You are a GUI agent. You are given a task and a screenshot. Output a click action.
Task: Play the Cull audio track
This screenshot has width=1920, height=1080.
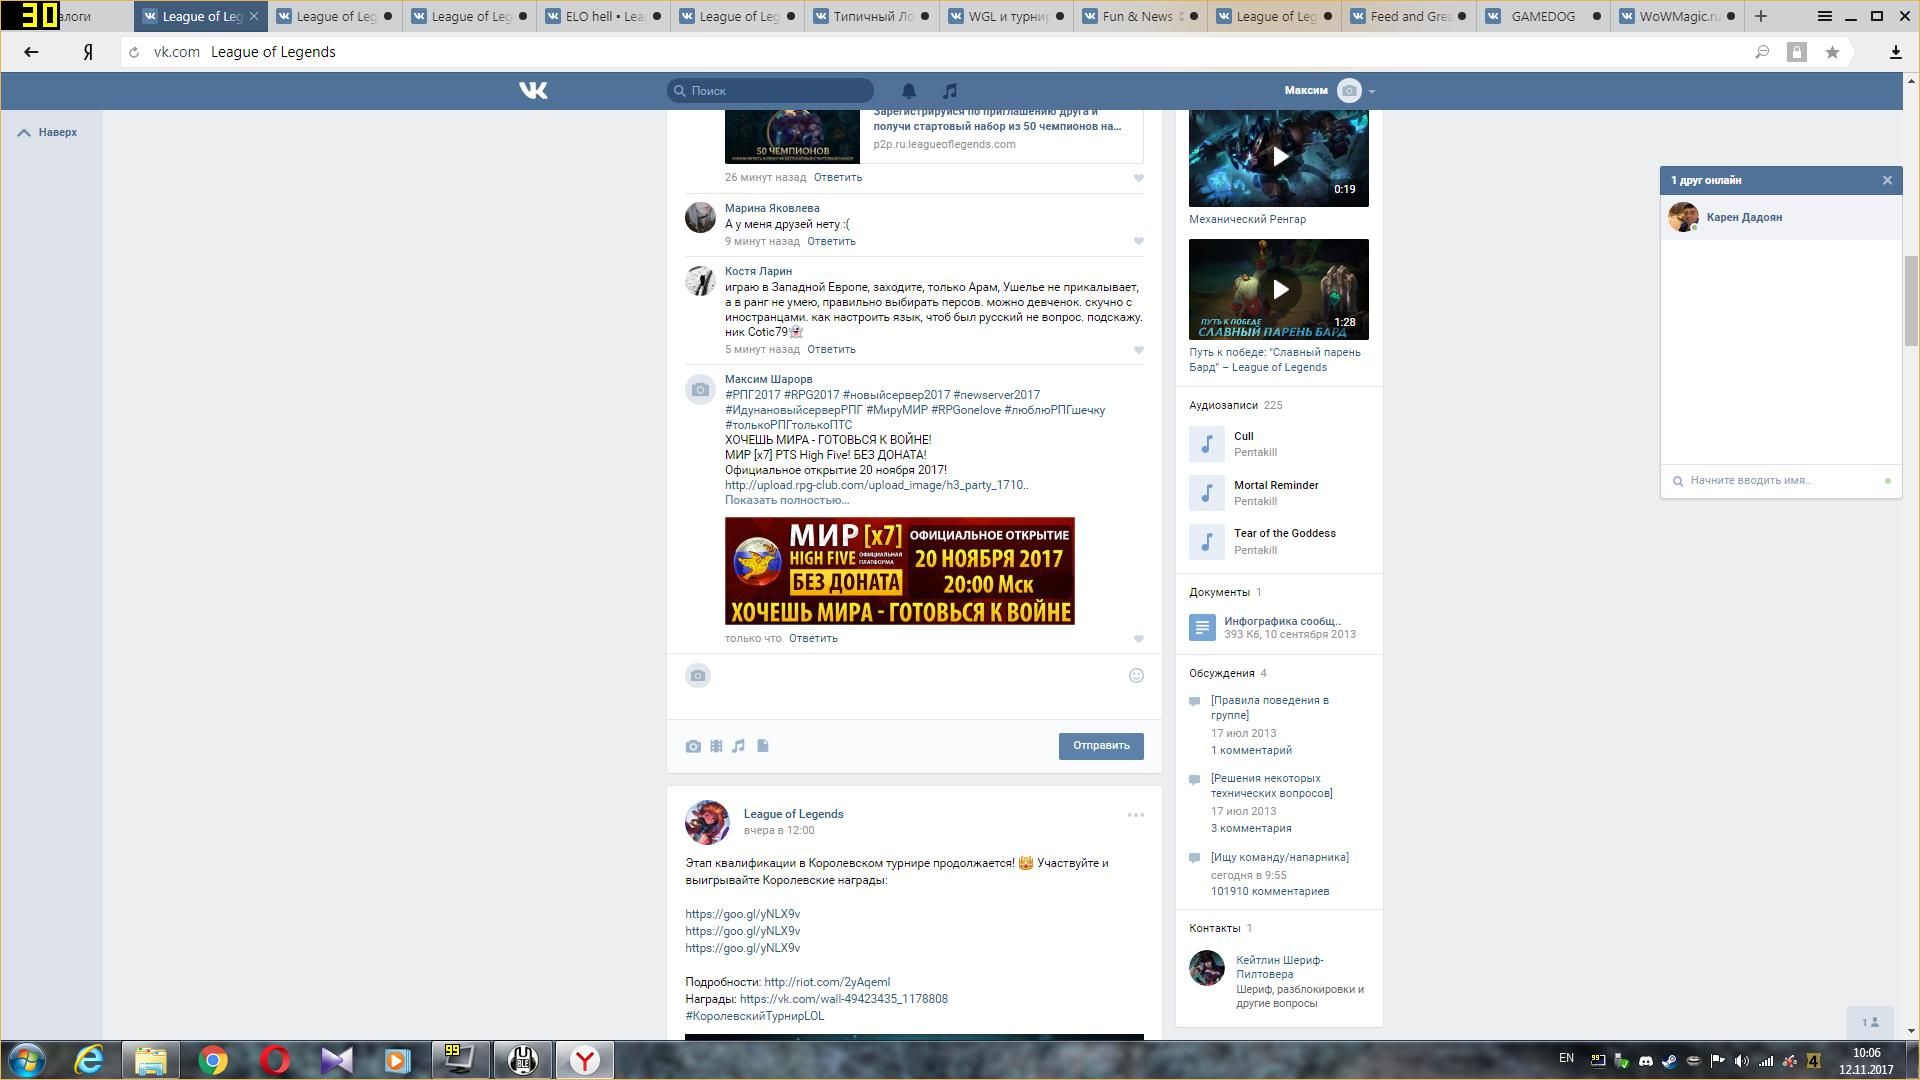tap(1206, 444)
